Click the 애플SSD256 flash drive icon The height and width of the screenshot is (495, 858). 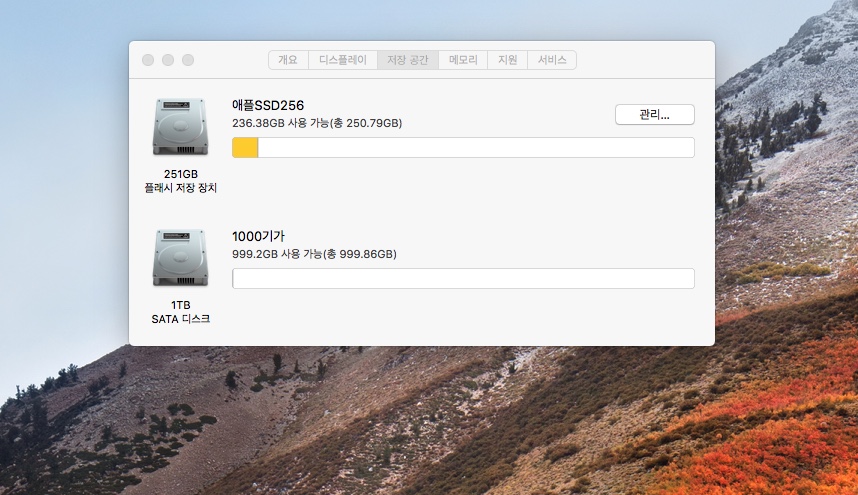(x=180, y=127)
